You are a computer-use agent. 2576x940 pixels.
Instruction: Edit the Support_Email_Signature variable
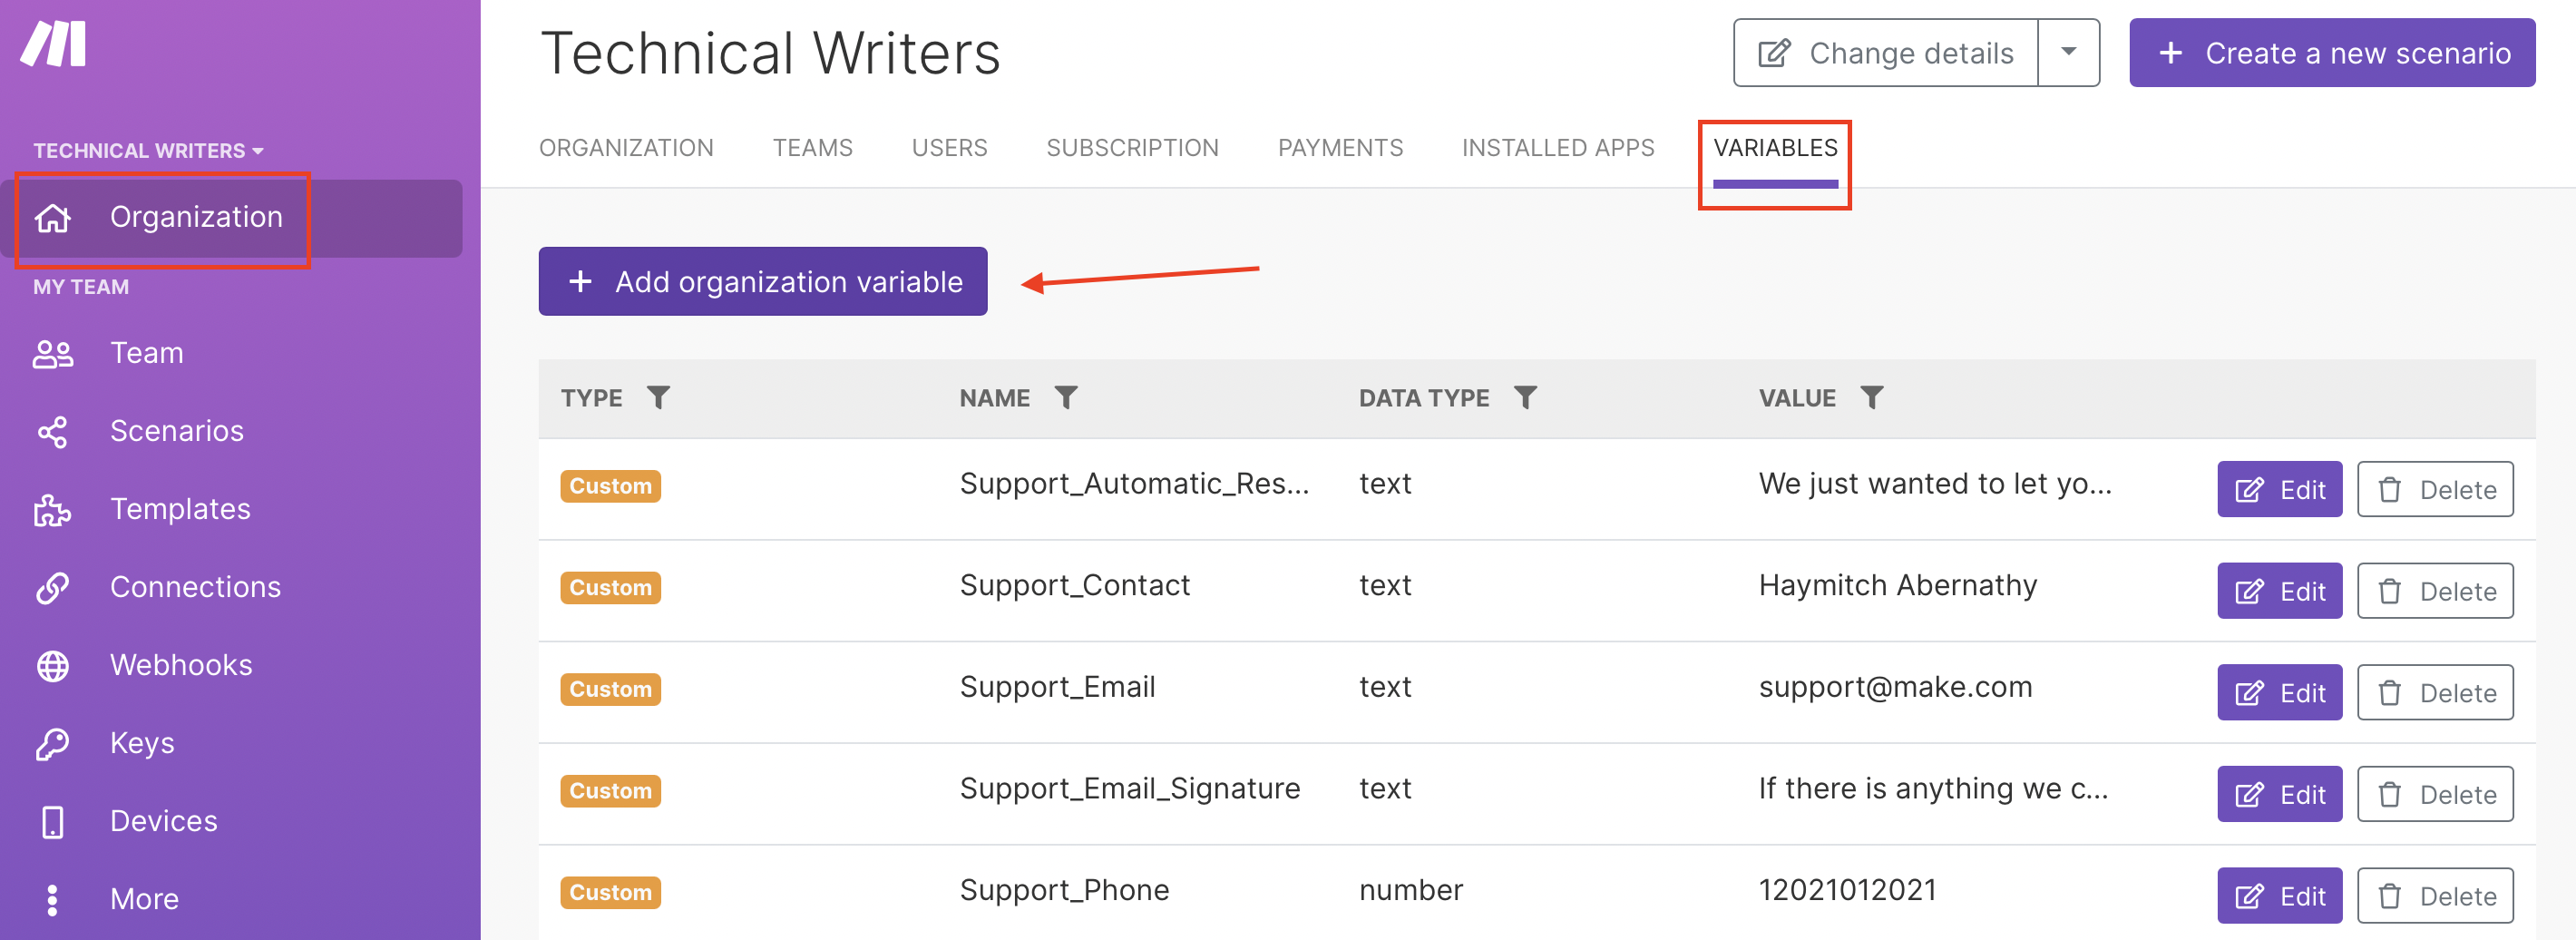pos(2279,795)
